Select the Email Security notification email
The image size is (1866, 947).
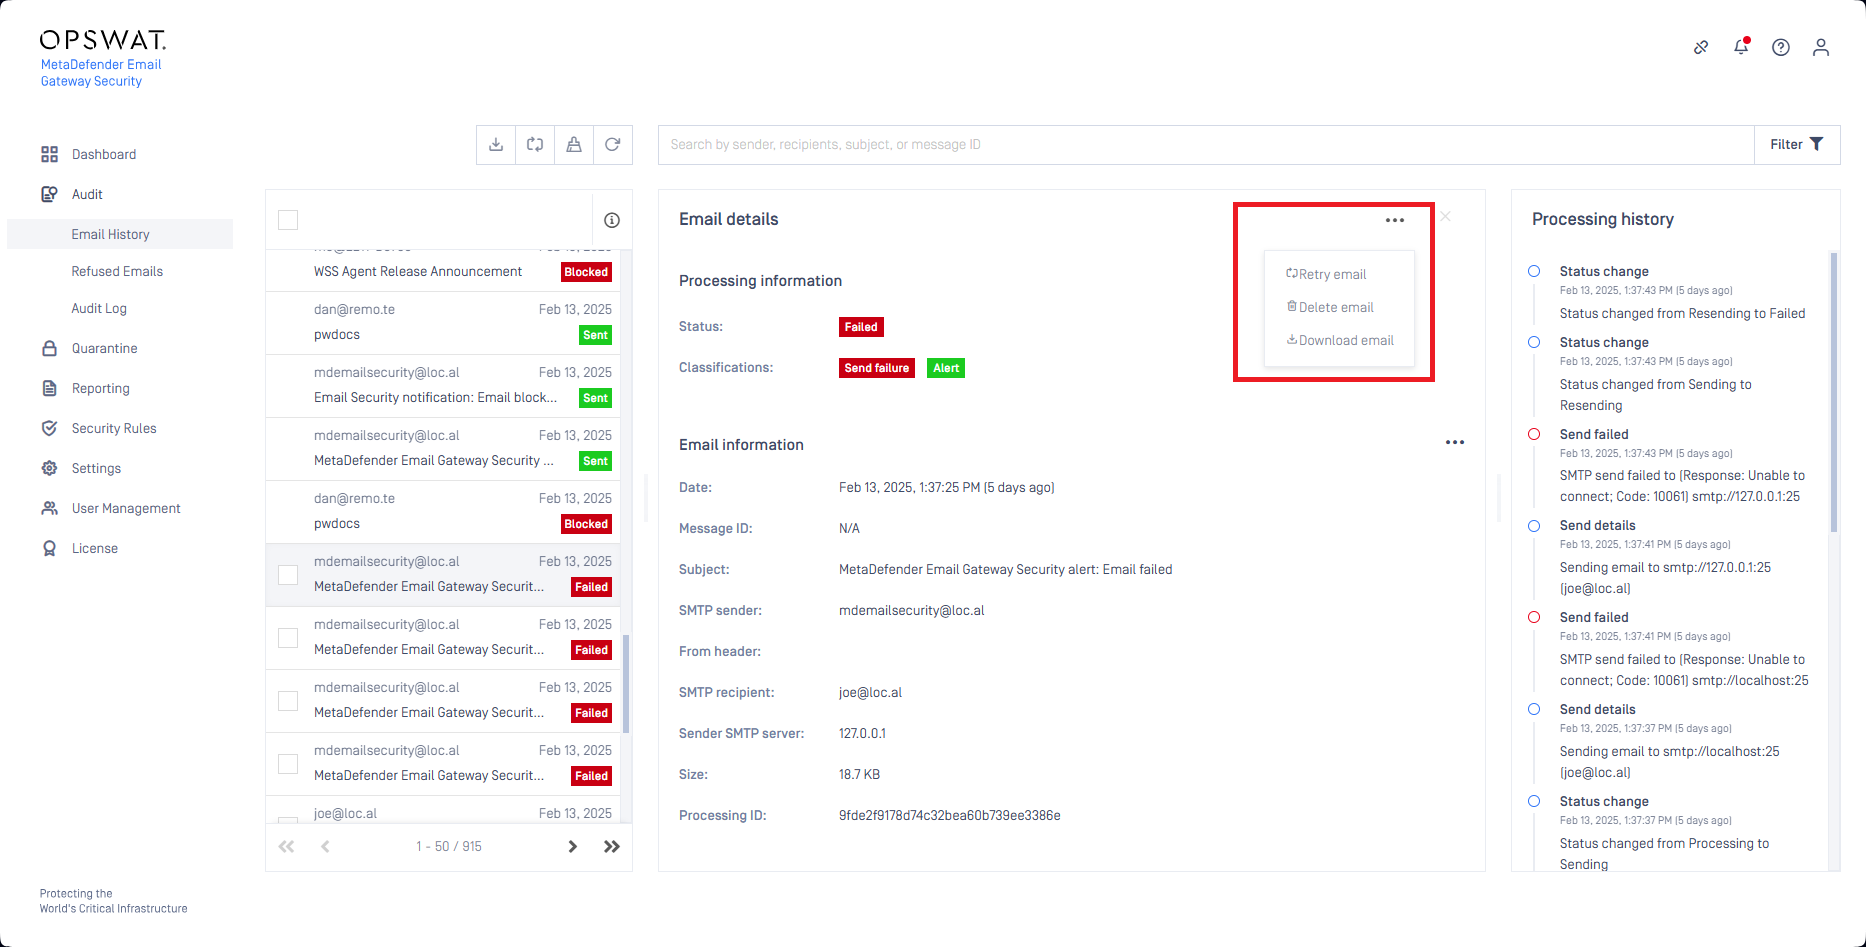pos(443,386)
